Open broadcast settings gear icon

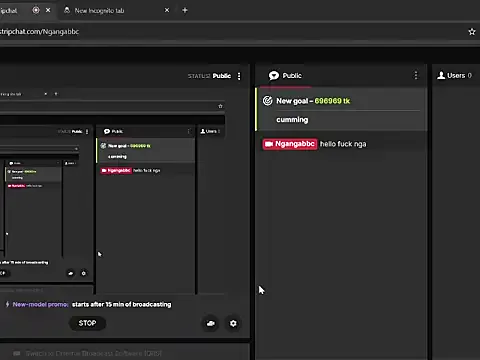pos(233,323)
